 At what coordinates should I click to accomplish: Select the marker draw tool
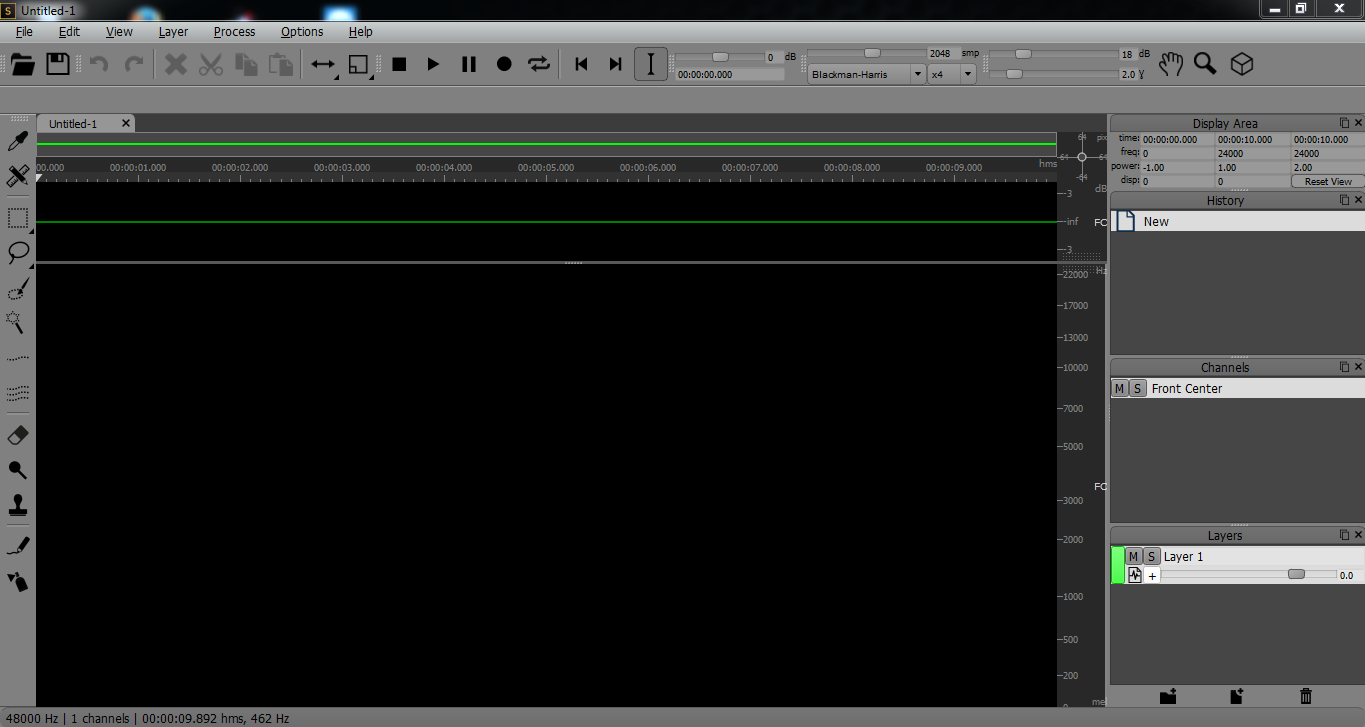(x=17, y=546)
